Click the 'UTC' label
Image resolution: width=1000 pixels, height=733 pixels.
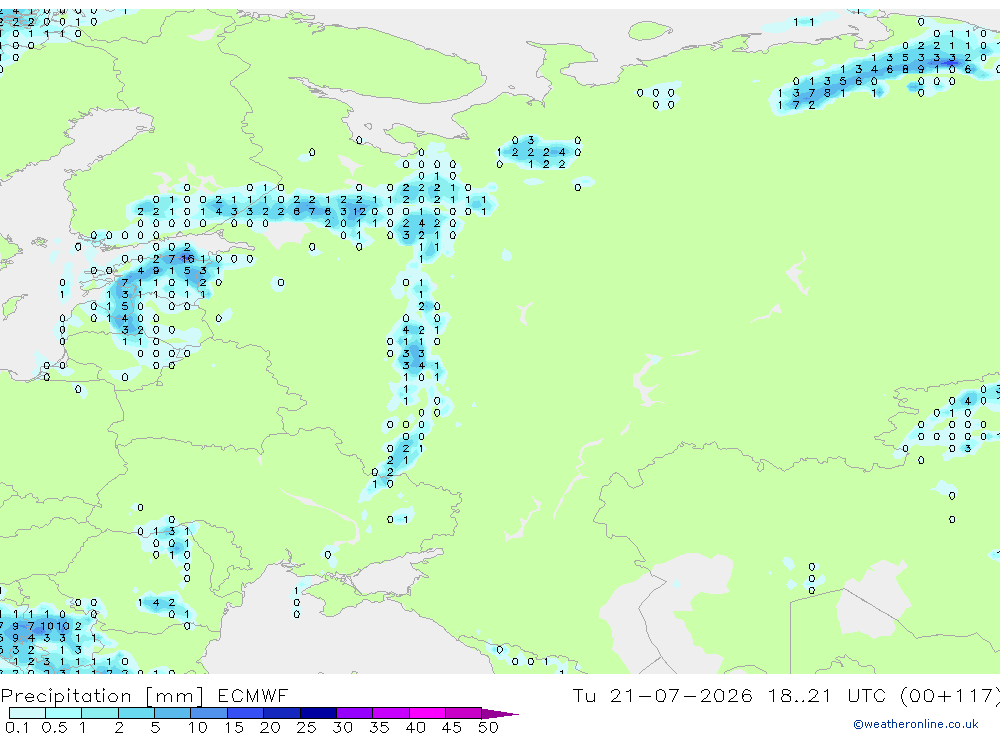tap(866, 695)
